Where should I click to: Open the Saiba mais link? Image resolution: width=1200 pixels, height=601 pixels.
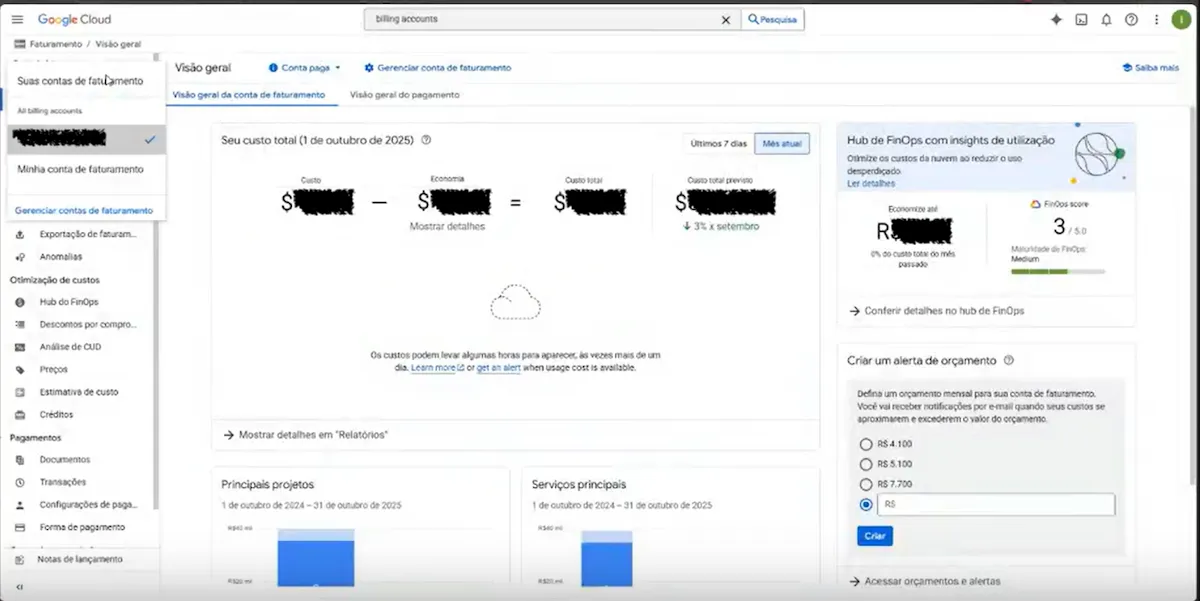(1150, 68)
